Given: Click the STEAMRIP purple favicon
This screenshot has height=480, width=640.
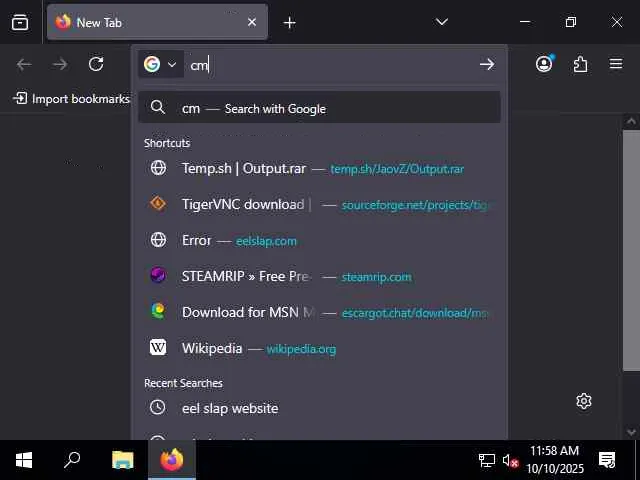Looking at the screenshot, I should click(x=158, y=275).
